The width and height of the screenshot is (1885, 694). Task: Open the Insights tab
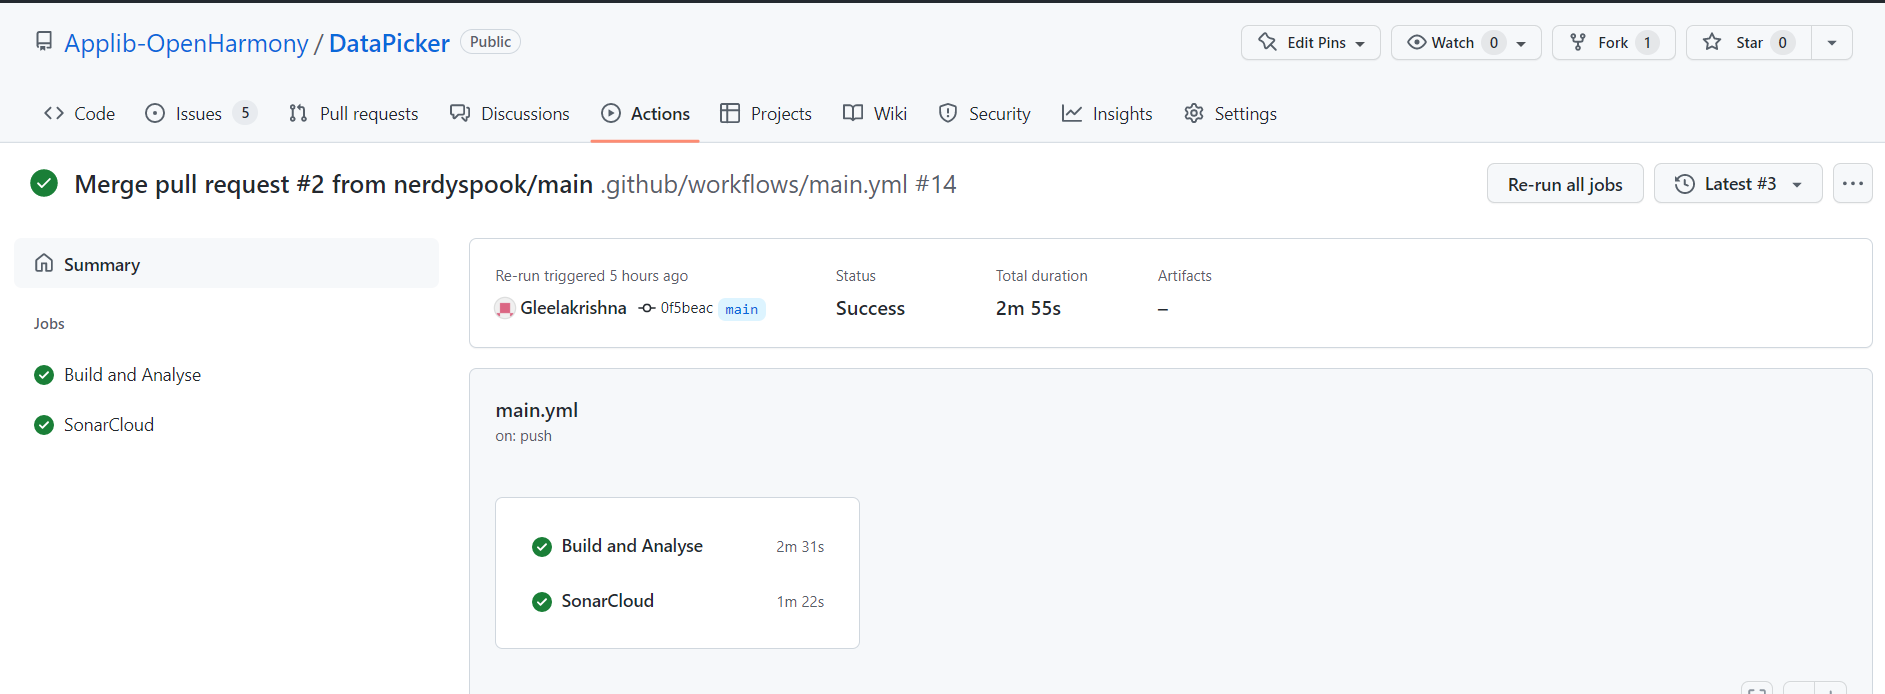click(1107, 113)
